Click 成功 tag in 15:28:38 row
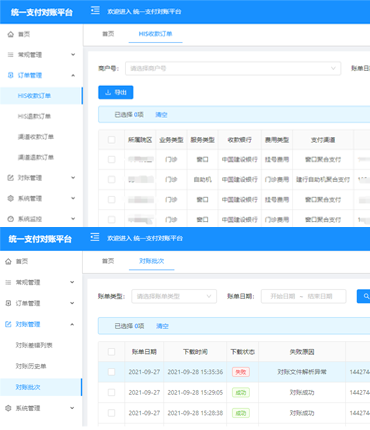The image size is (370, 430). (x=241, y=413)
